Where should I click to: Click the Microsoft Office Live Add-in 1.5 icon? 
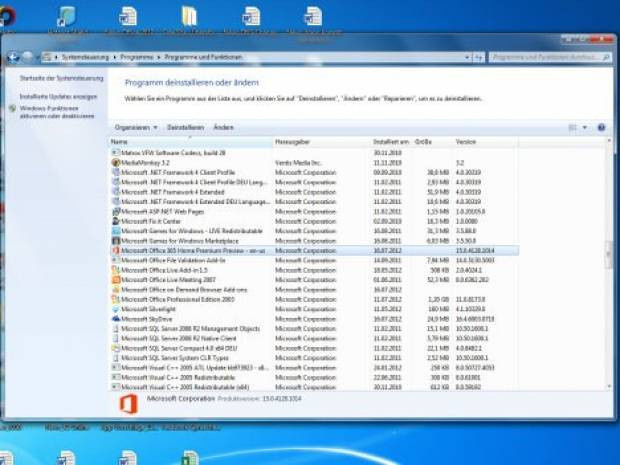115,270
